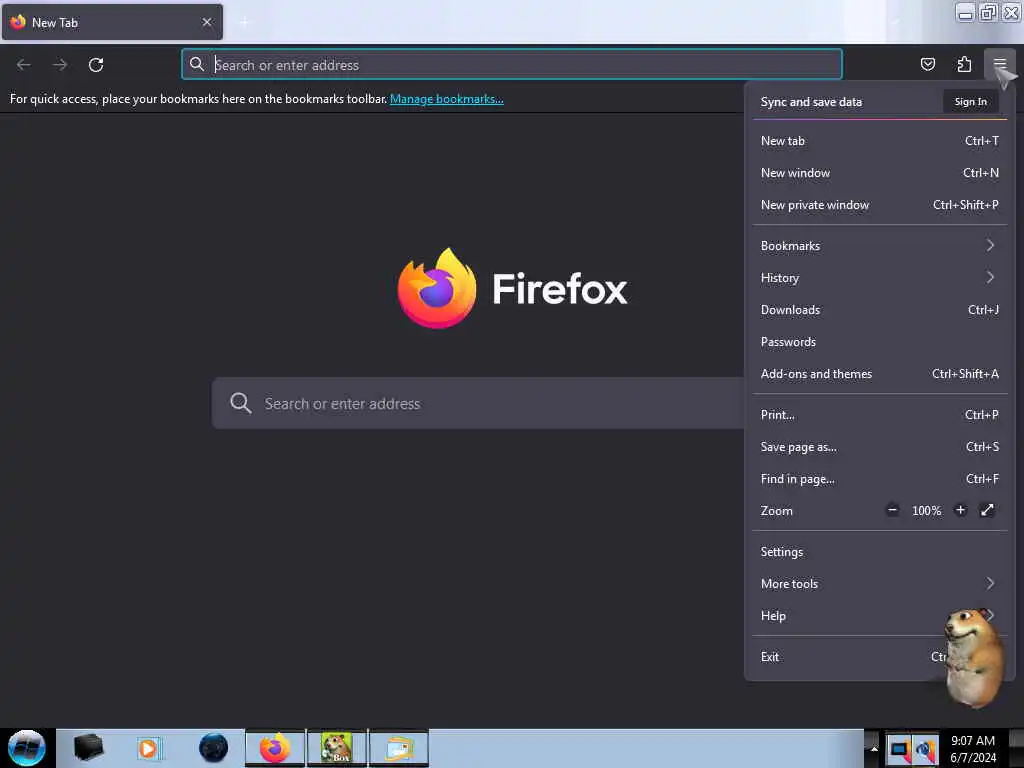The height and width of the screenshot is (768, 1024).
Task: Open the Windows Start orb
Action: click(x=27, y=748)
